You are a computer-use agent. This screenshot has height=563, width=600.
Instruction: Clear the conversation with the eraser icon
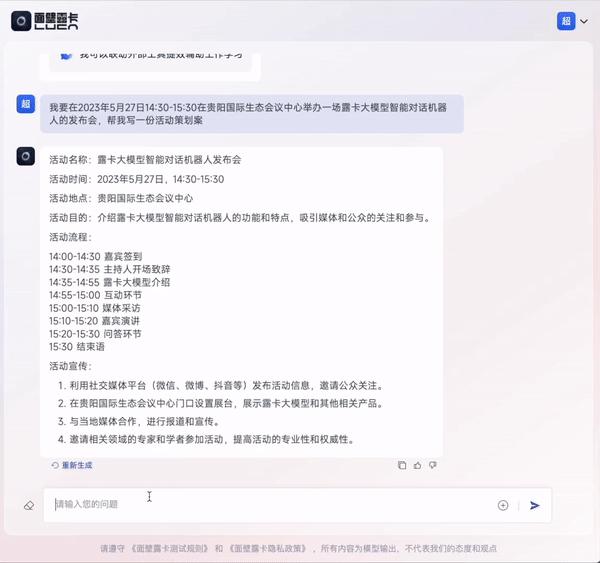click(29, 506)
